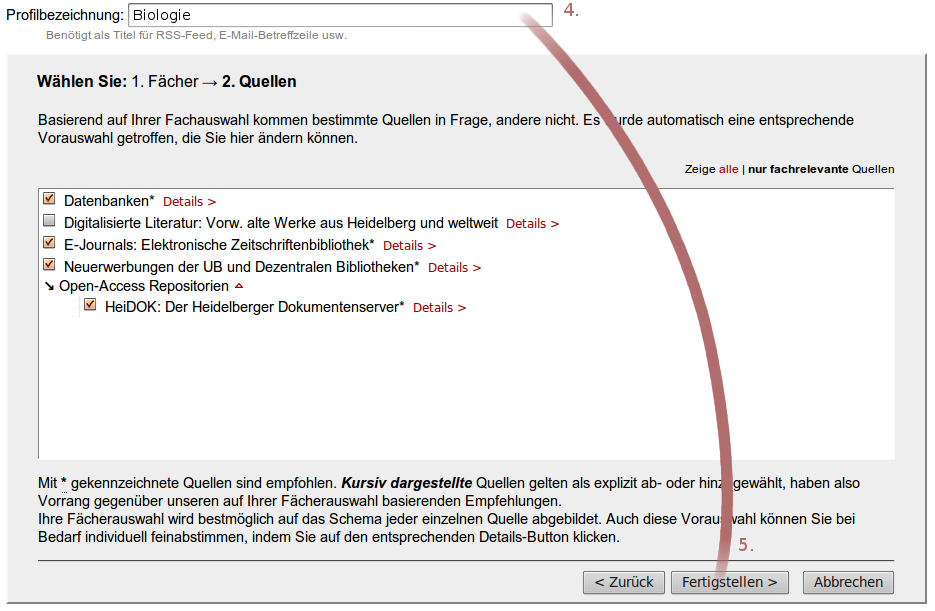Toggle the Neuerwerbungen der UB checkbox
The image size is (935, 611).
point(49,265)
